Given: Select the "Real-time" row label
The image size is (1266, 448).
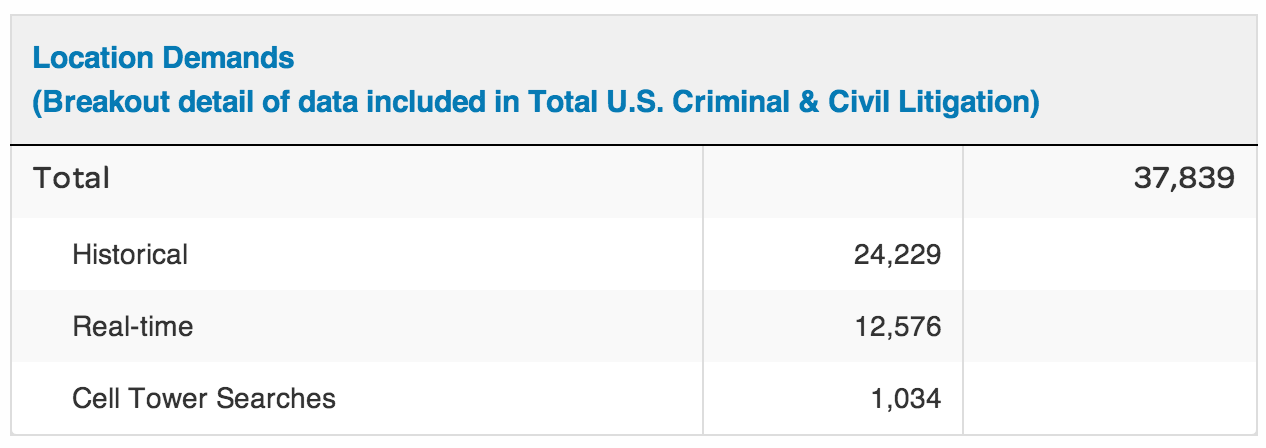Looking at the screenshot, I should pyautogui.click(x=133, y=326).
